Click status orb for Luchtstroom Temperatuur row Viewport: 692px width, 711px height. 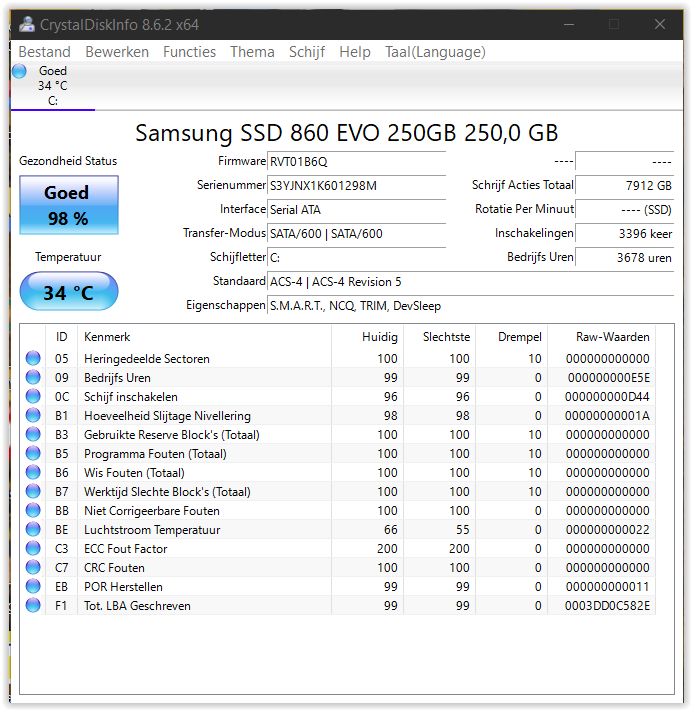[33, 530]
